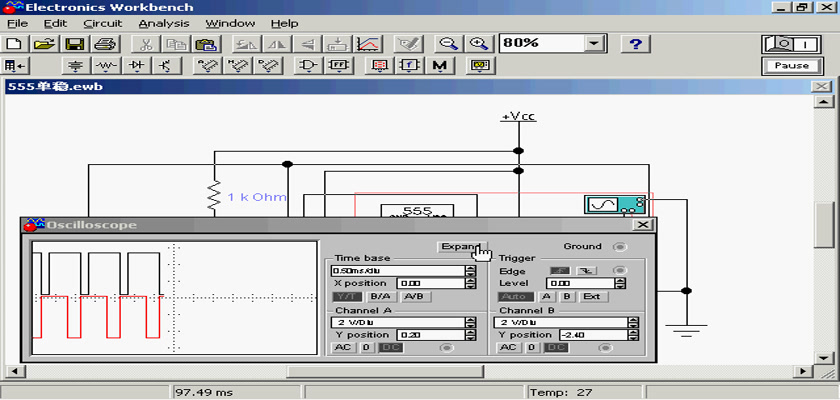Pause the simulation

(791, 66)
